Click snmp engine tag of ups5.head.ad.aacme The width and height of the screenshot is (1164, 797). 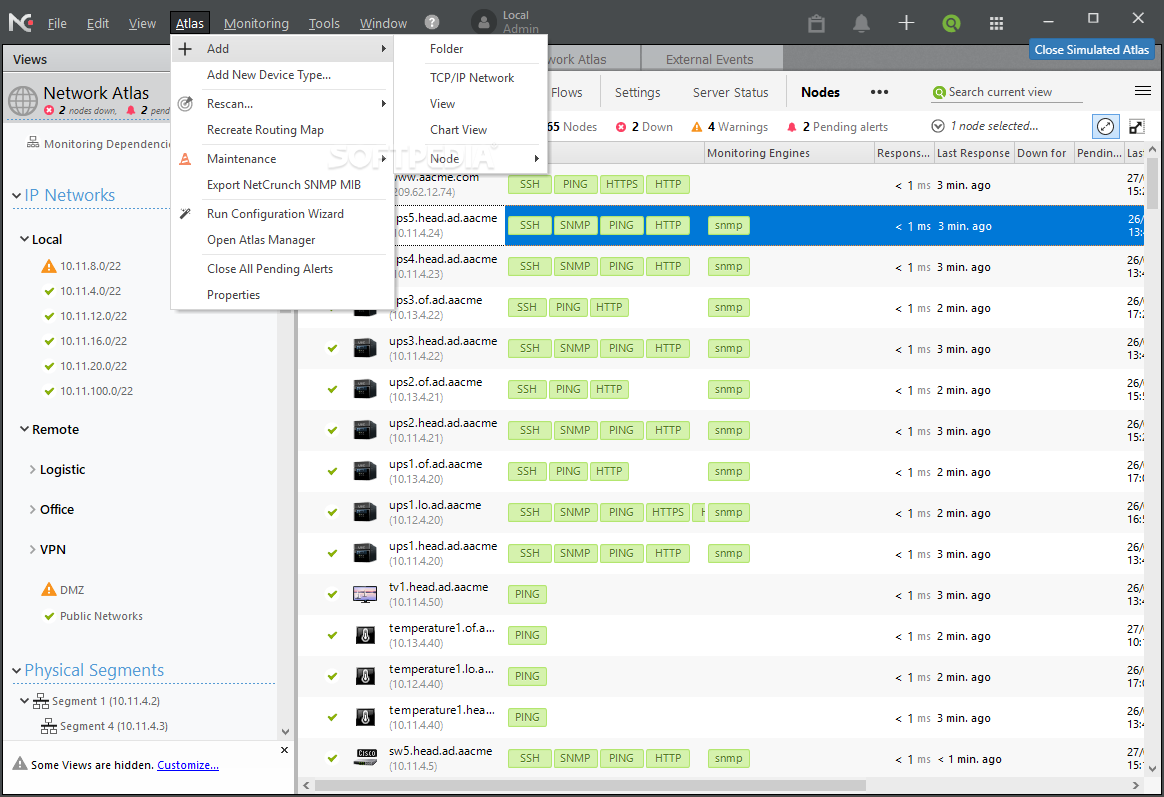[x=728, y=226]
